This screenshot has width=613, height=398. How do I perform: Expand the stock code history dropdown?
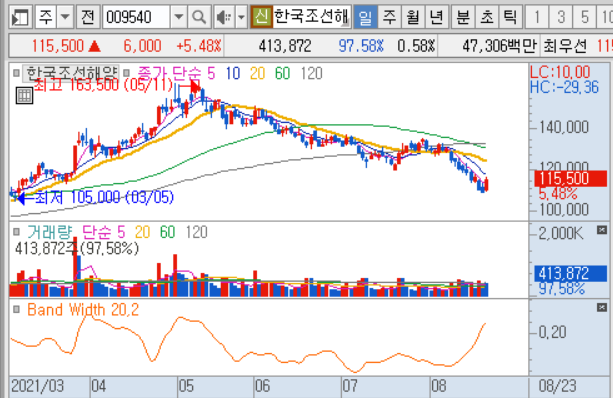178,17
